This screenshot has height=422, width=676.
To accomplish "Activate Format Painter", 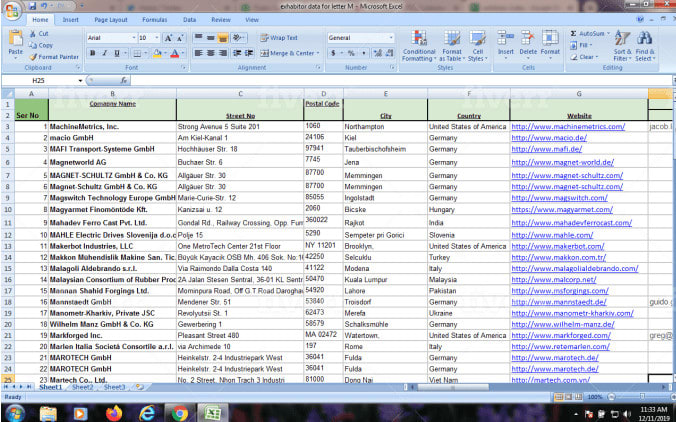I will tap(54, 57).
